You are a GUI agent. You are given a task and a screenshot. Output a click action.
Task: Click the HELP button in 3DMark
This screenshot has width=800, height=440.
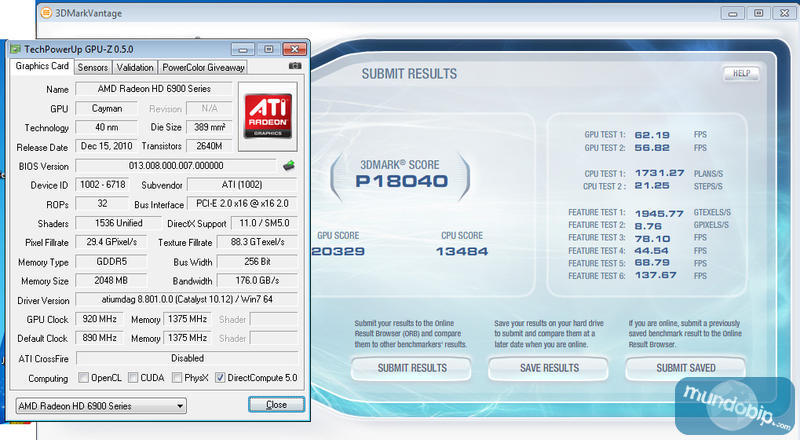pos(741,74)
